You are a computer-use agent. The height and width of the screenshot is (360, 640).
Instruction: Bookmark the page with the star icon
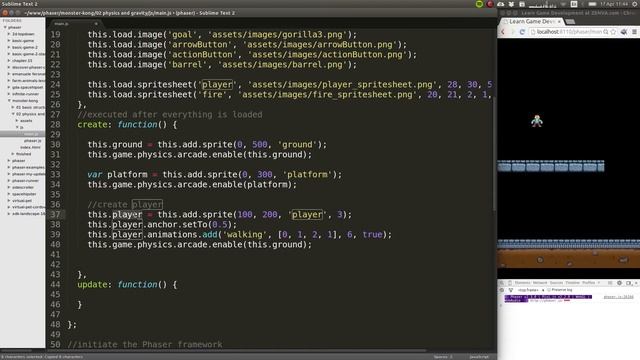pos(613,32)
